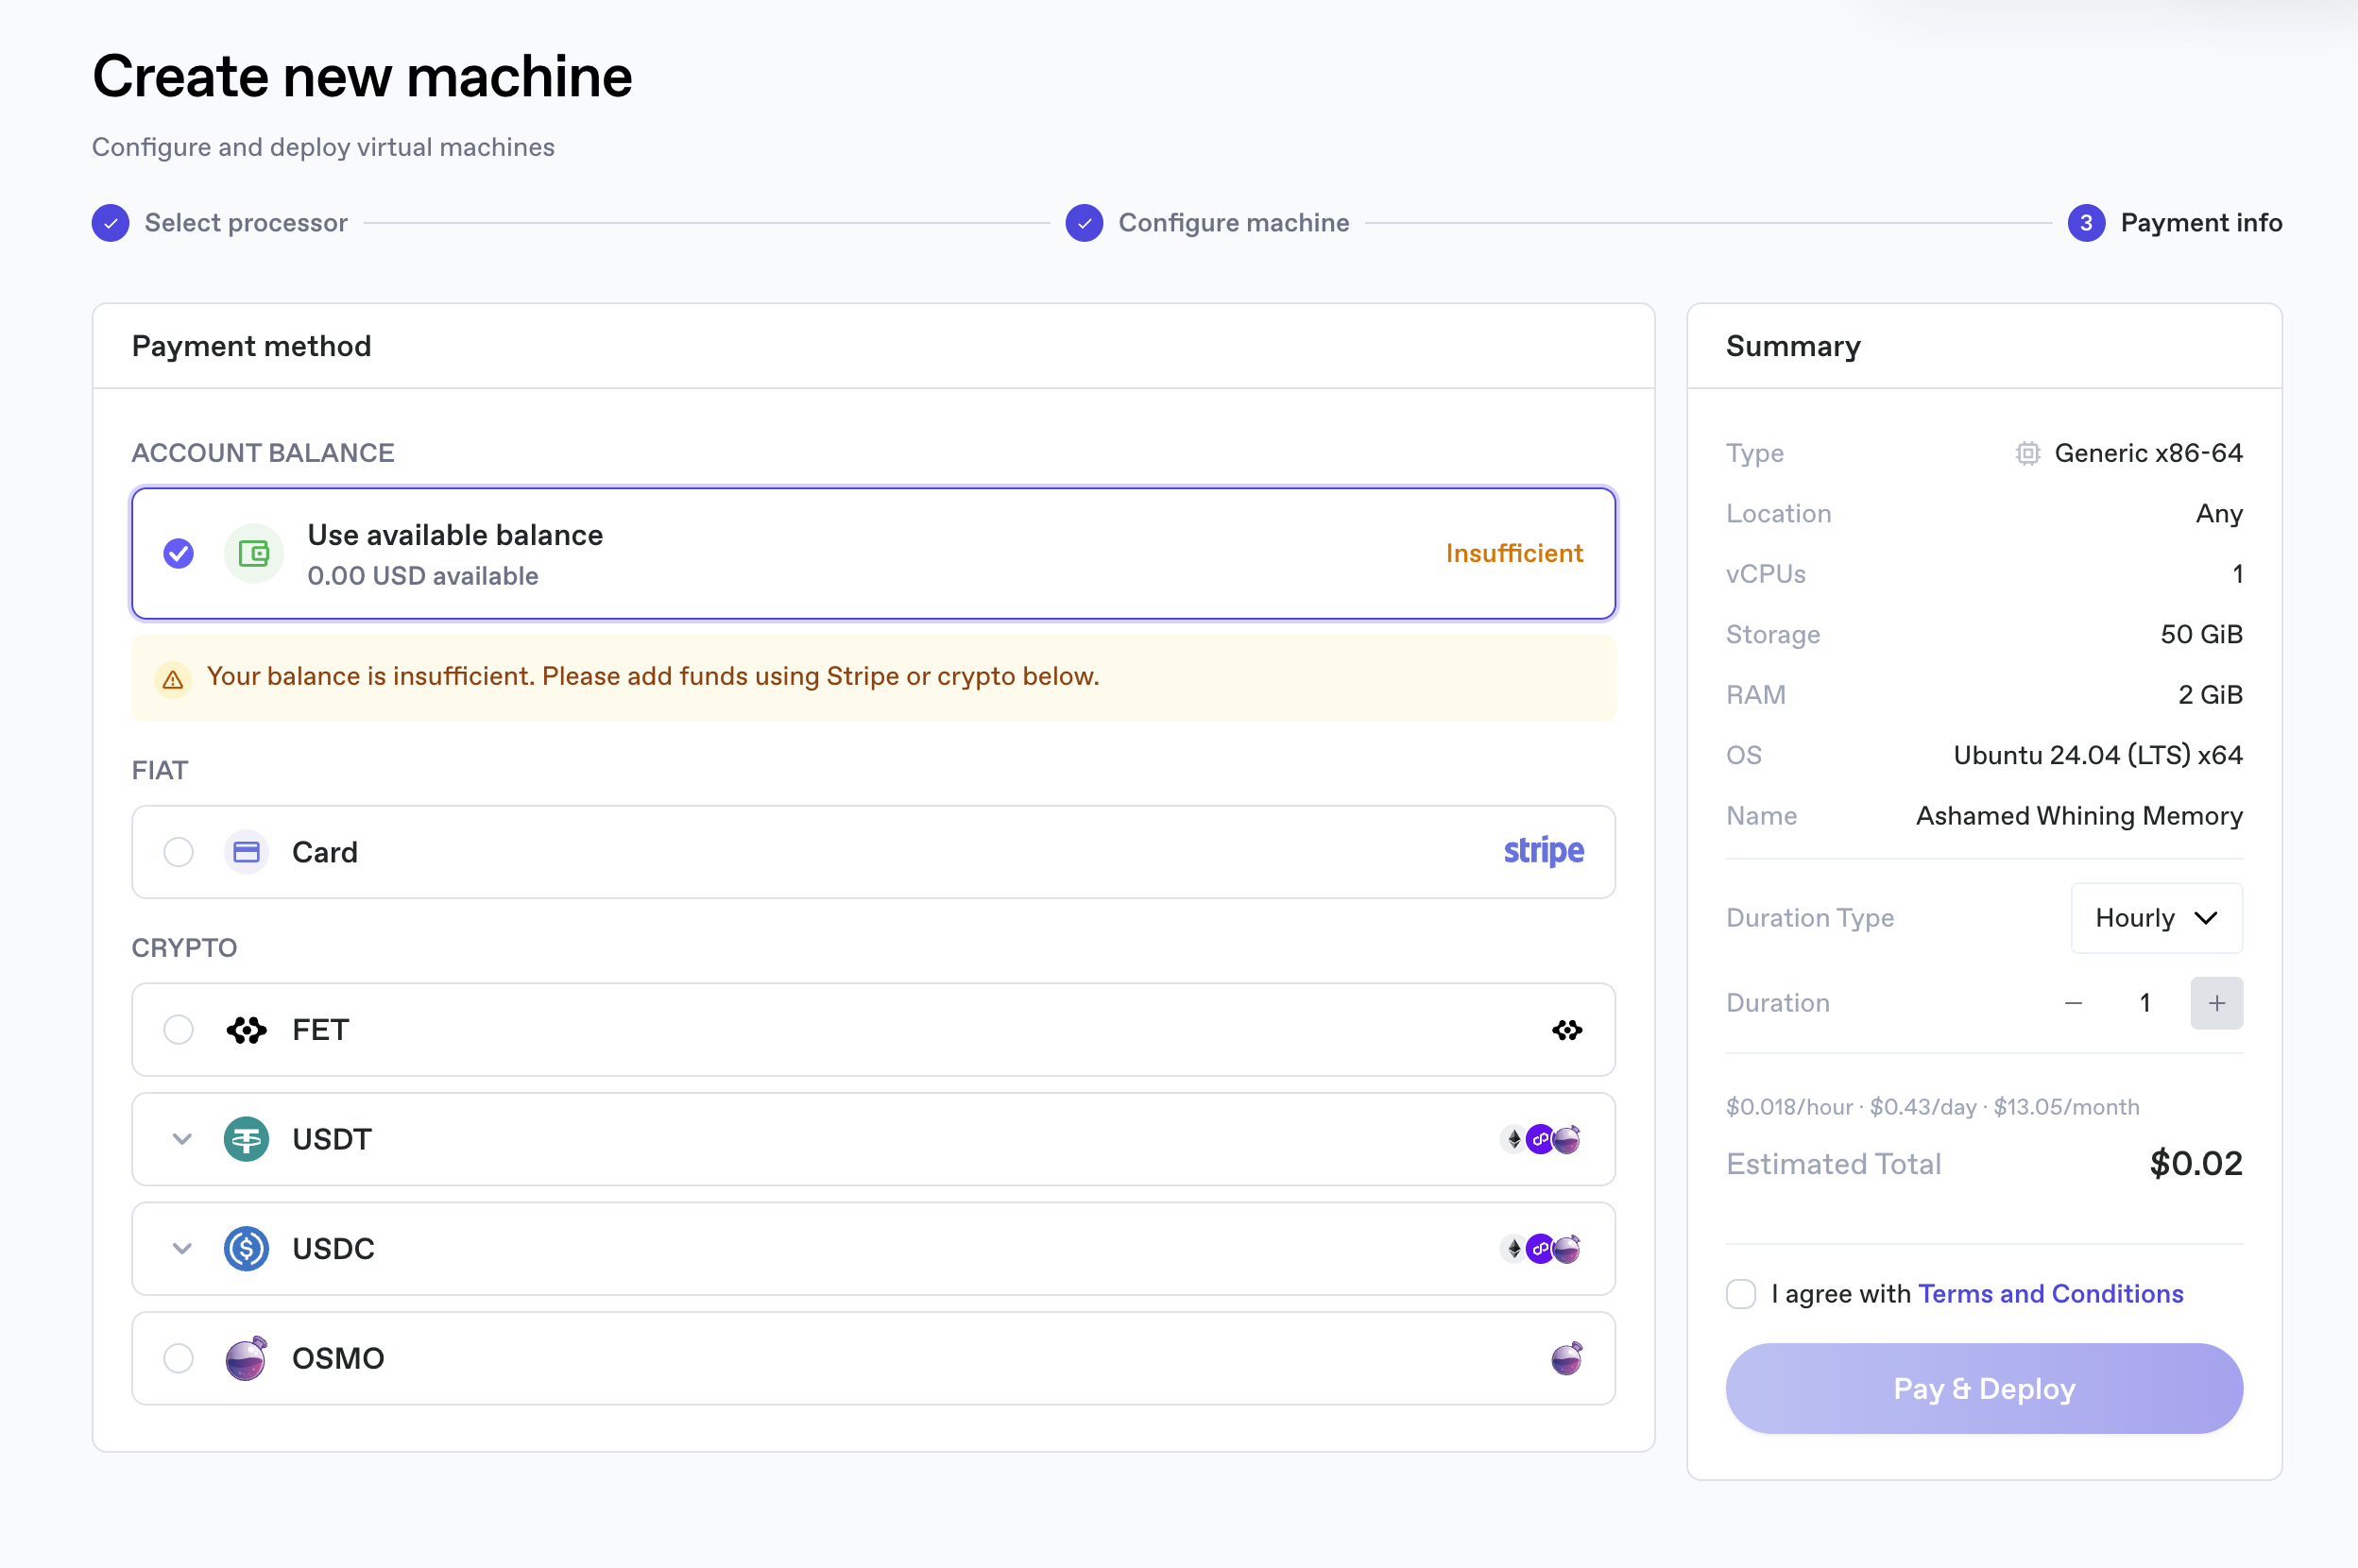Click the processor chip icon next to Generic x86-64
Screen dimensions: 2358x1568
coord(2027,453)
